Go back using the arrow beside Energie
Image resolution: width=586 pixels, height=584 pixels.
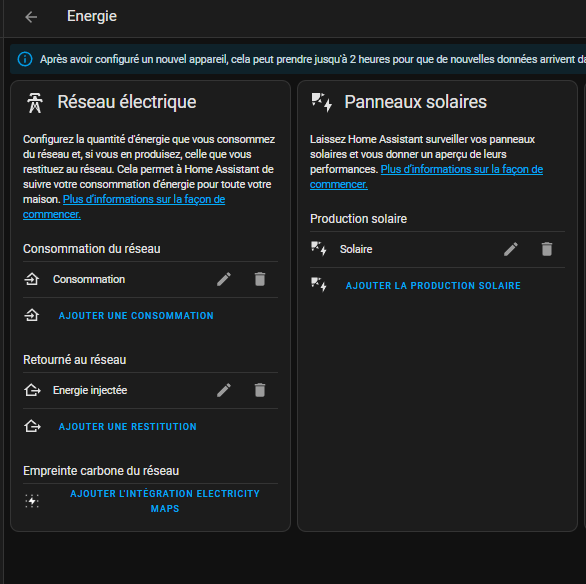pyautogui.click(x=31, y=17)
